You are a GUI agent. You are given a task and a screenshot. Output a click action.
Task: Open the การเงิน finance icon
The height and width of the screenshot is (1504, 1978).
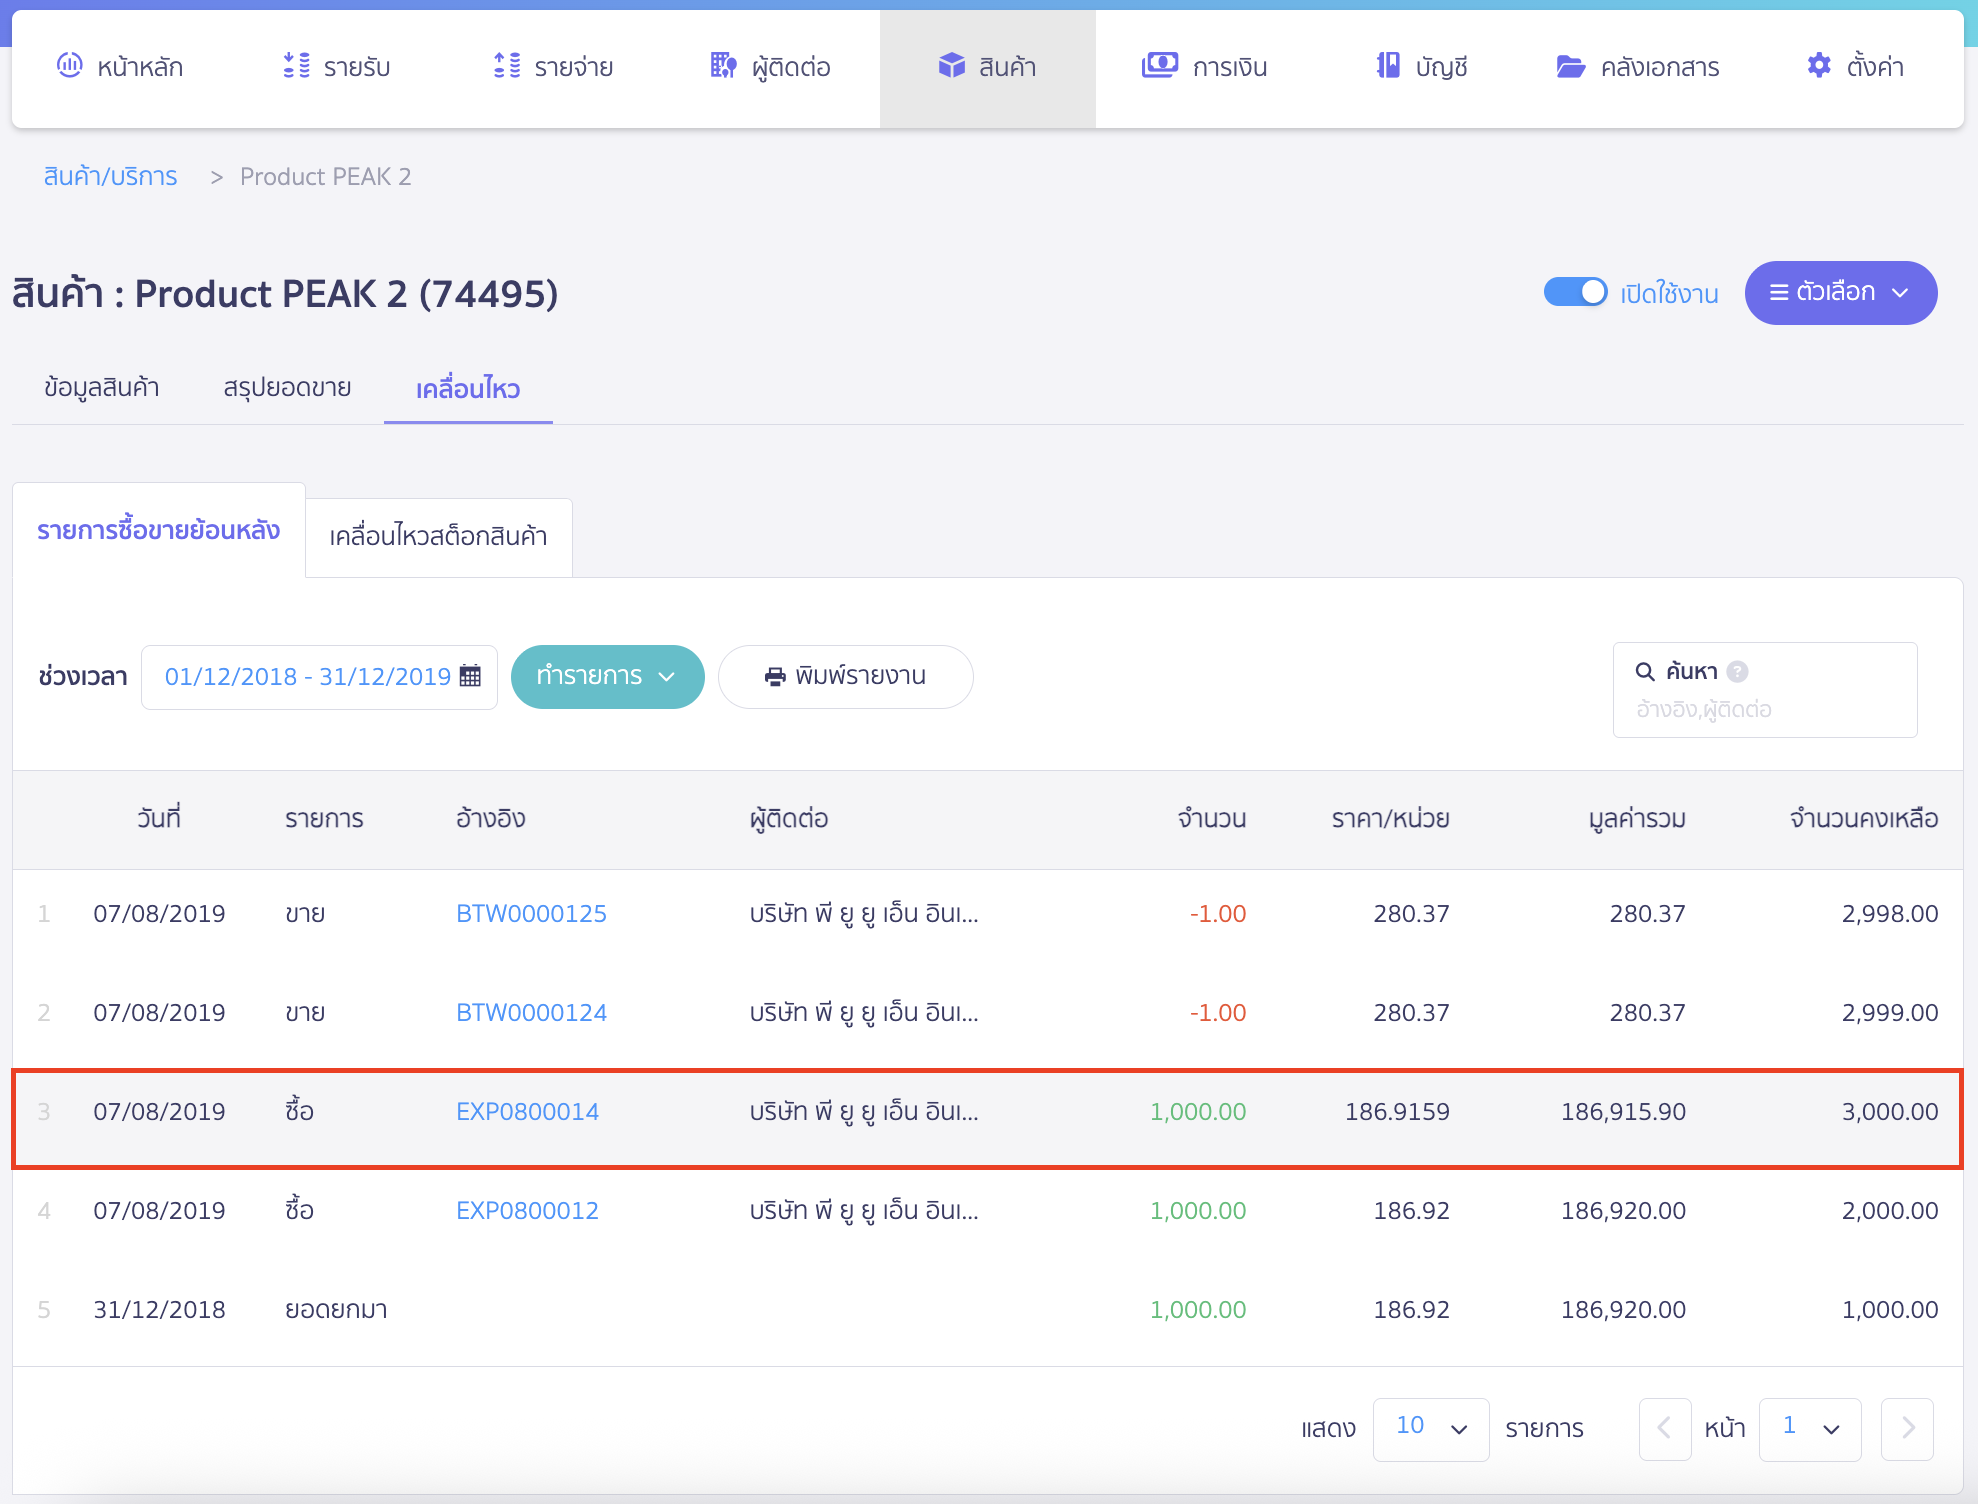coord(1159,66)
